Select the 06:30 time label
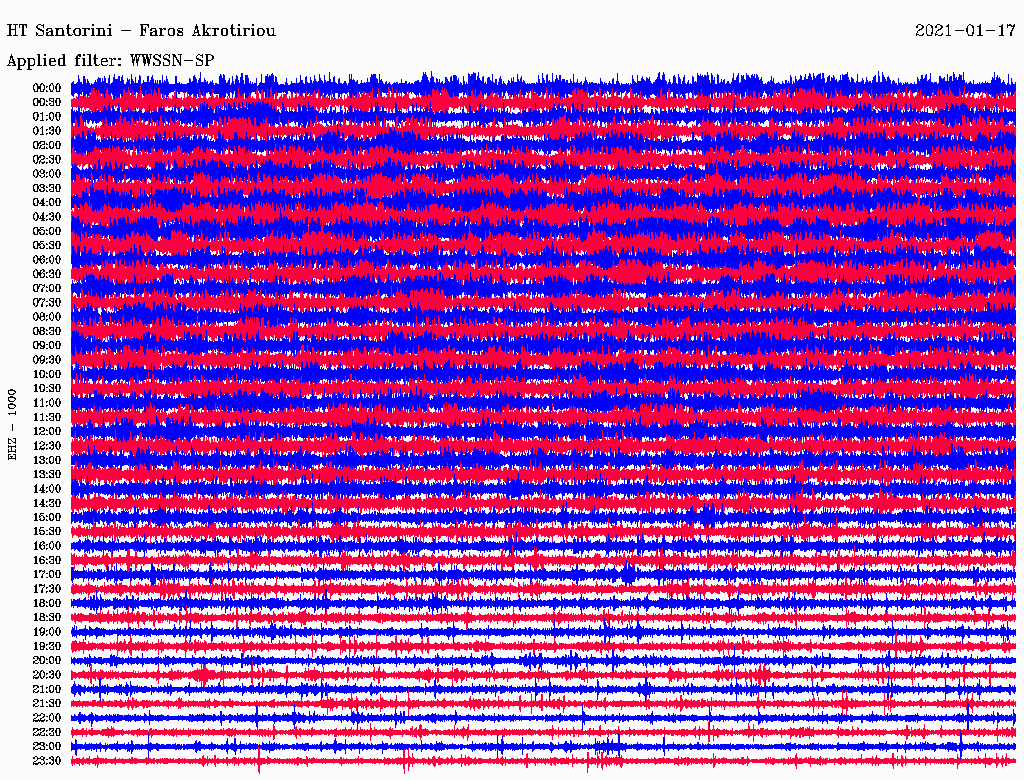 (x=47, y=274)
